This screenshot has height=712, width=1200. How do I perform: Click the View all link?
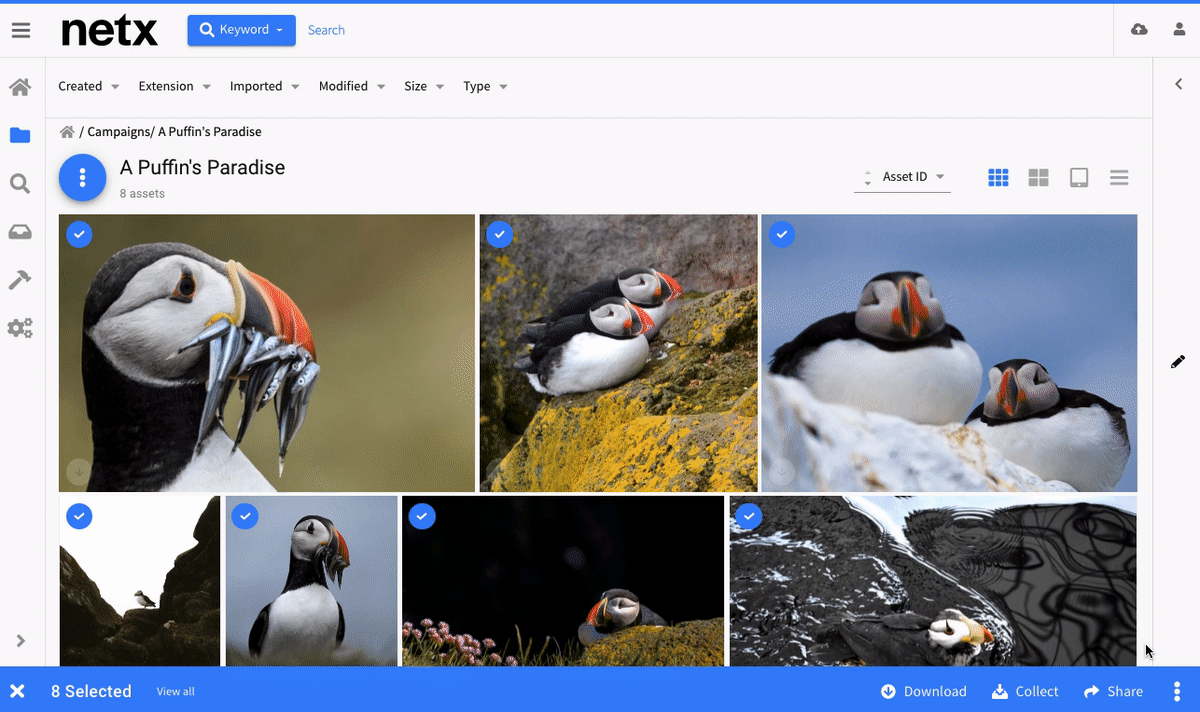click(x=176, y=692)
